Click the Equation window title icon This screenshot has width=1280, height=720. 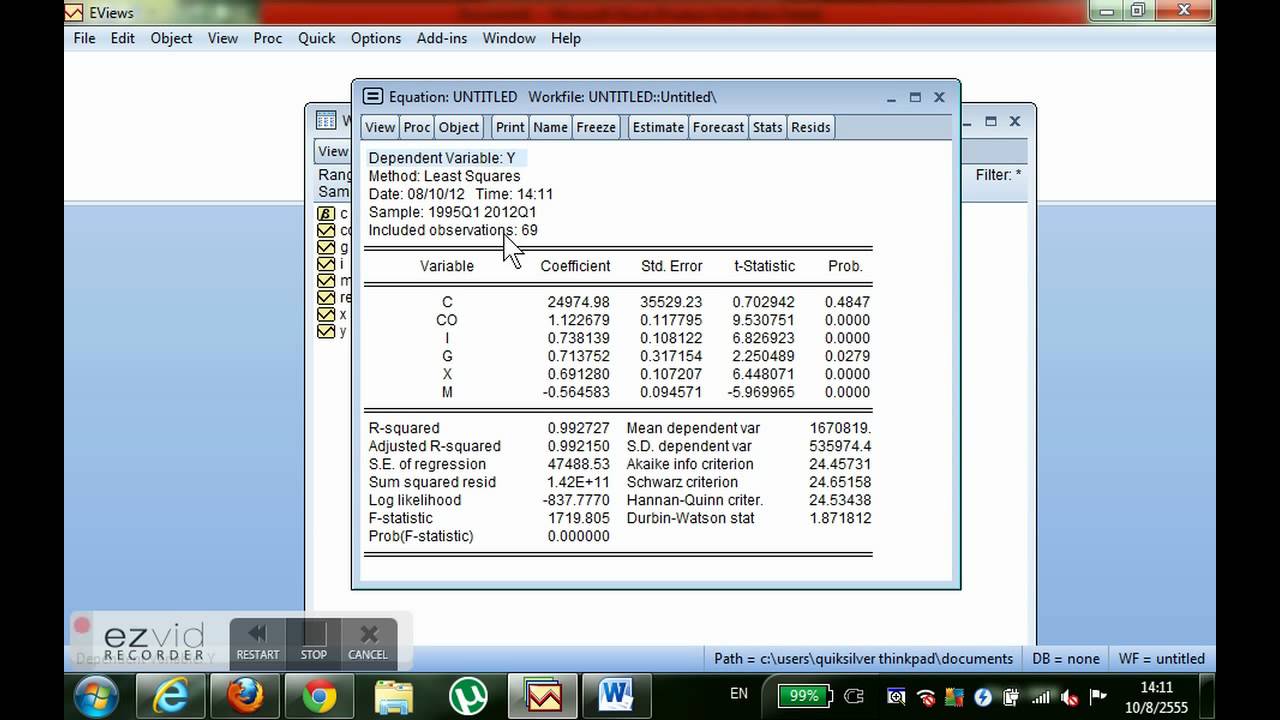(373, 97)
